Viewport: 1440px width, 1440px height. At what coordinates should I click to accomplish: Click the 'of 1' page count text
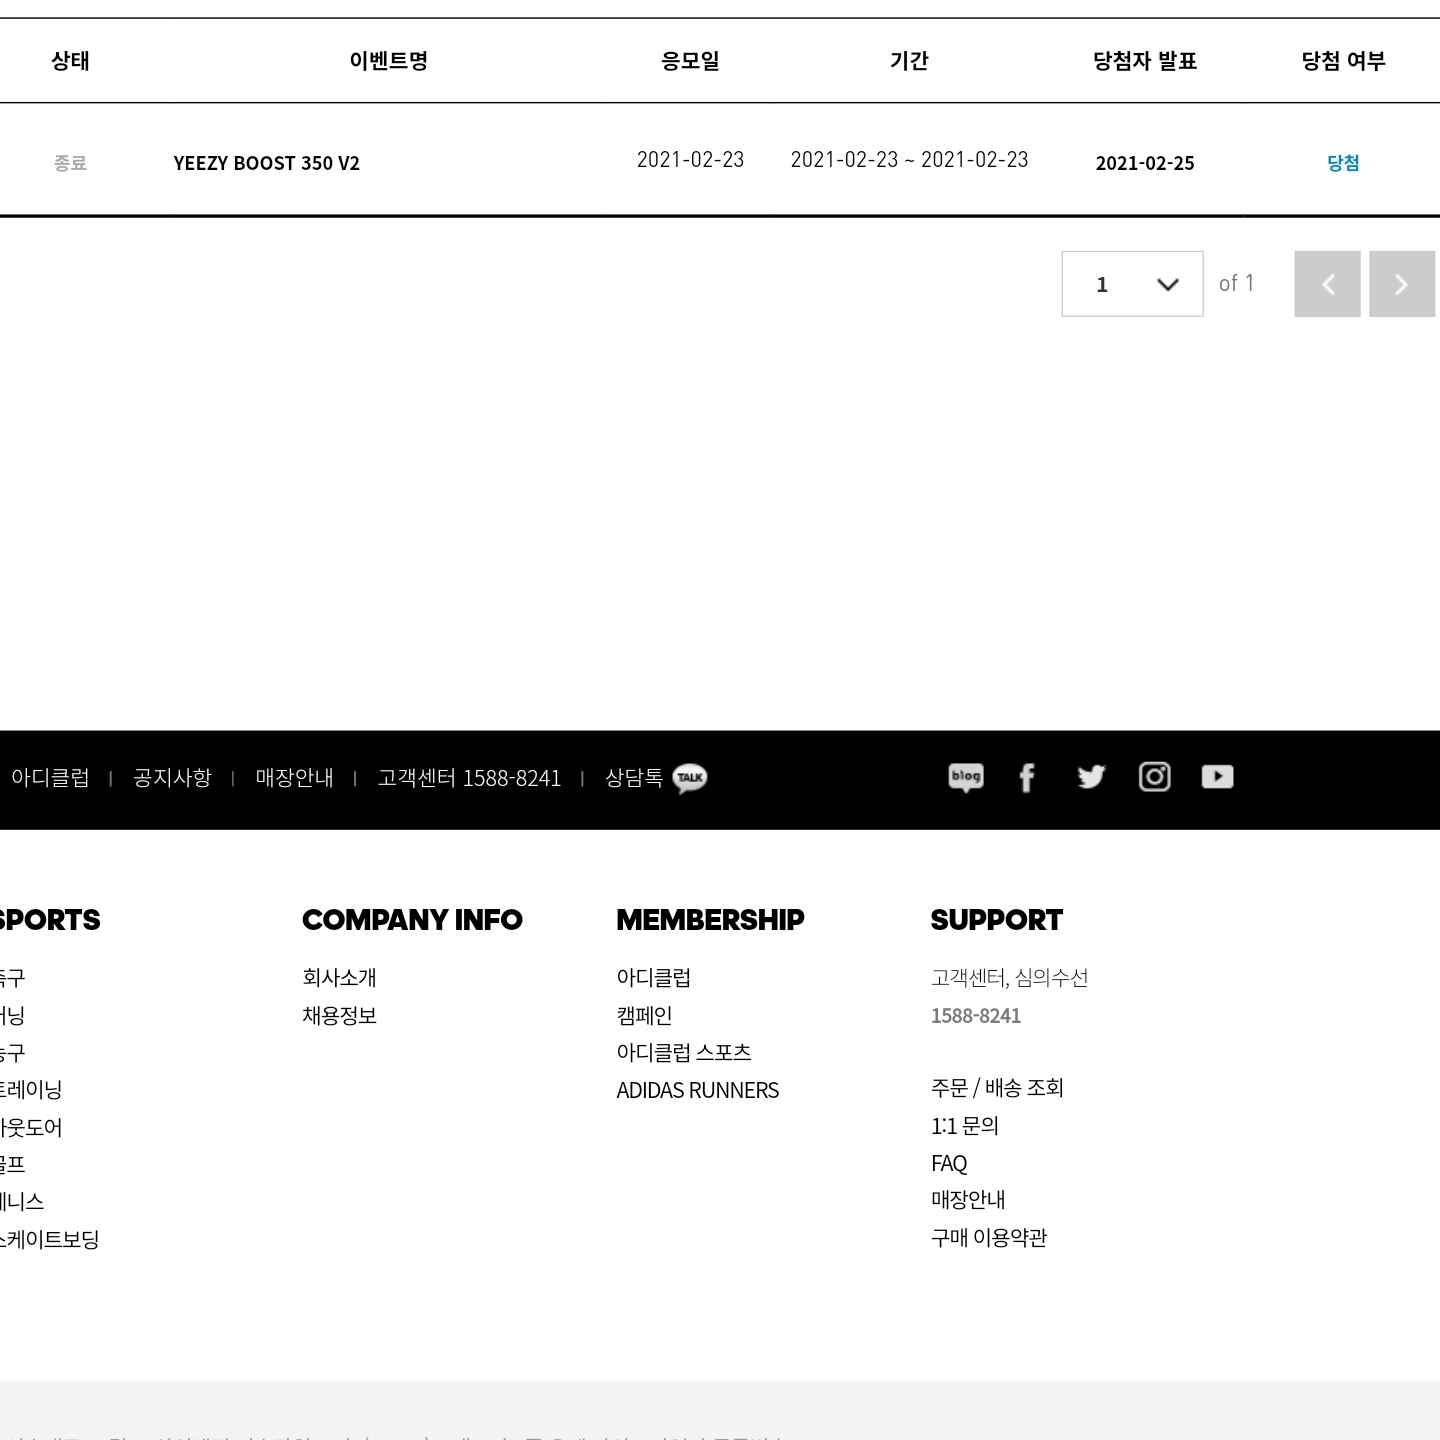[1236, 284]
